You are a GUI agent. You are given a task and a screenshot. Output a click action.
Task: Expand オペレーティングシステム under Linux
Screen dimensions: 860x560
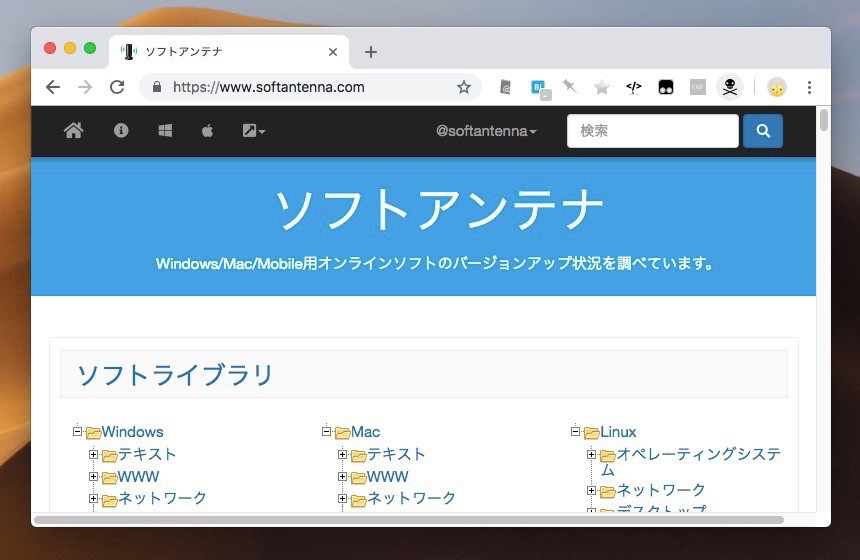591,454
